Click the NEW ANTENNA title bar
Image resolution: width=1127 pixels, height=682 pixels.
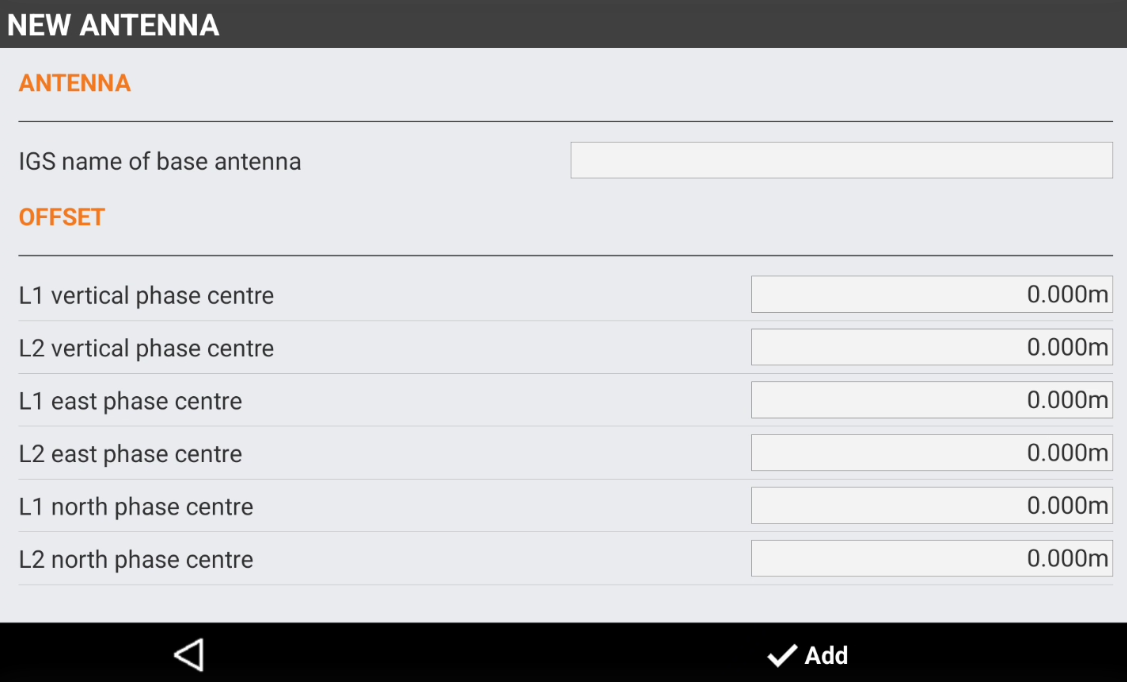tap(113, 25)
